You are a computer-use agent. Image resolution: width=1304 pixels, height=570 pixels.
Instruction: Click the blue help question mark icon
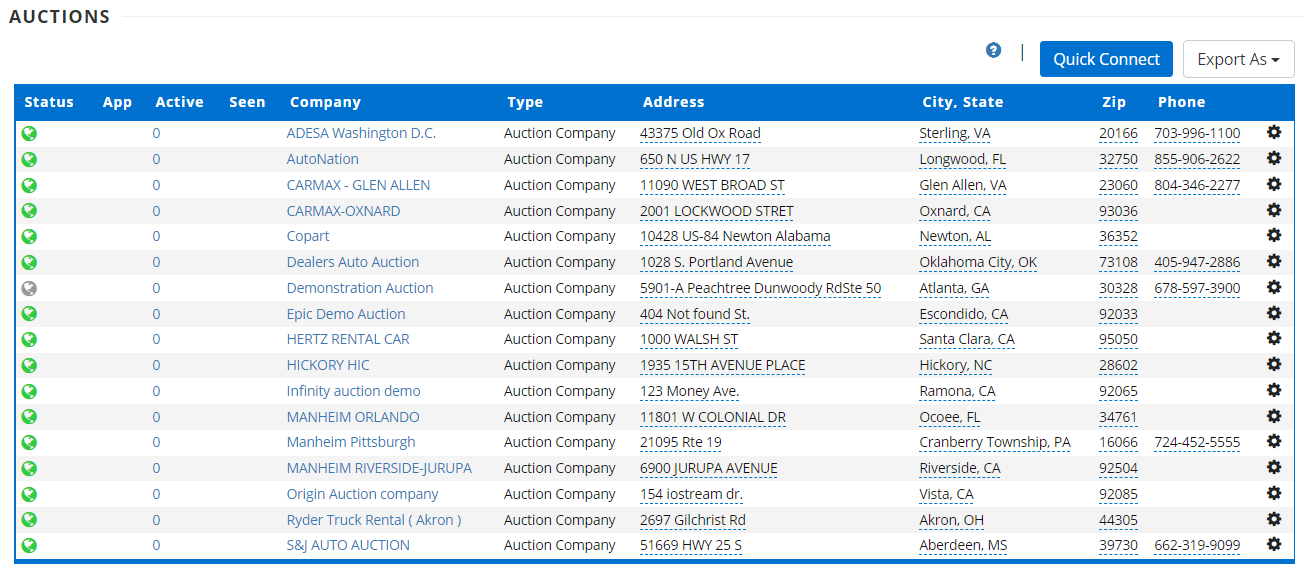click(993, 50)
